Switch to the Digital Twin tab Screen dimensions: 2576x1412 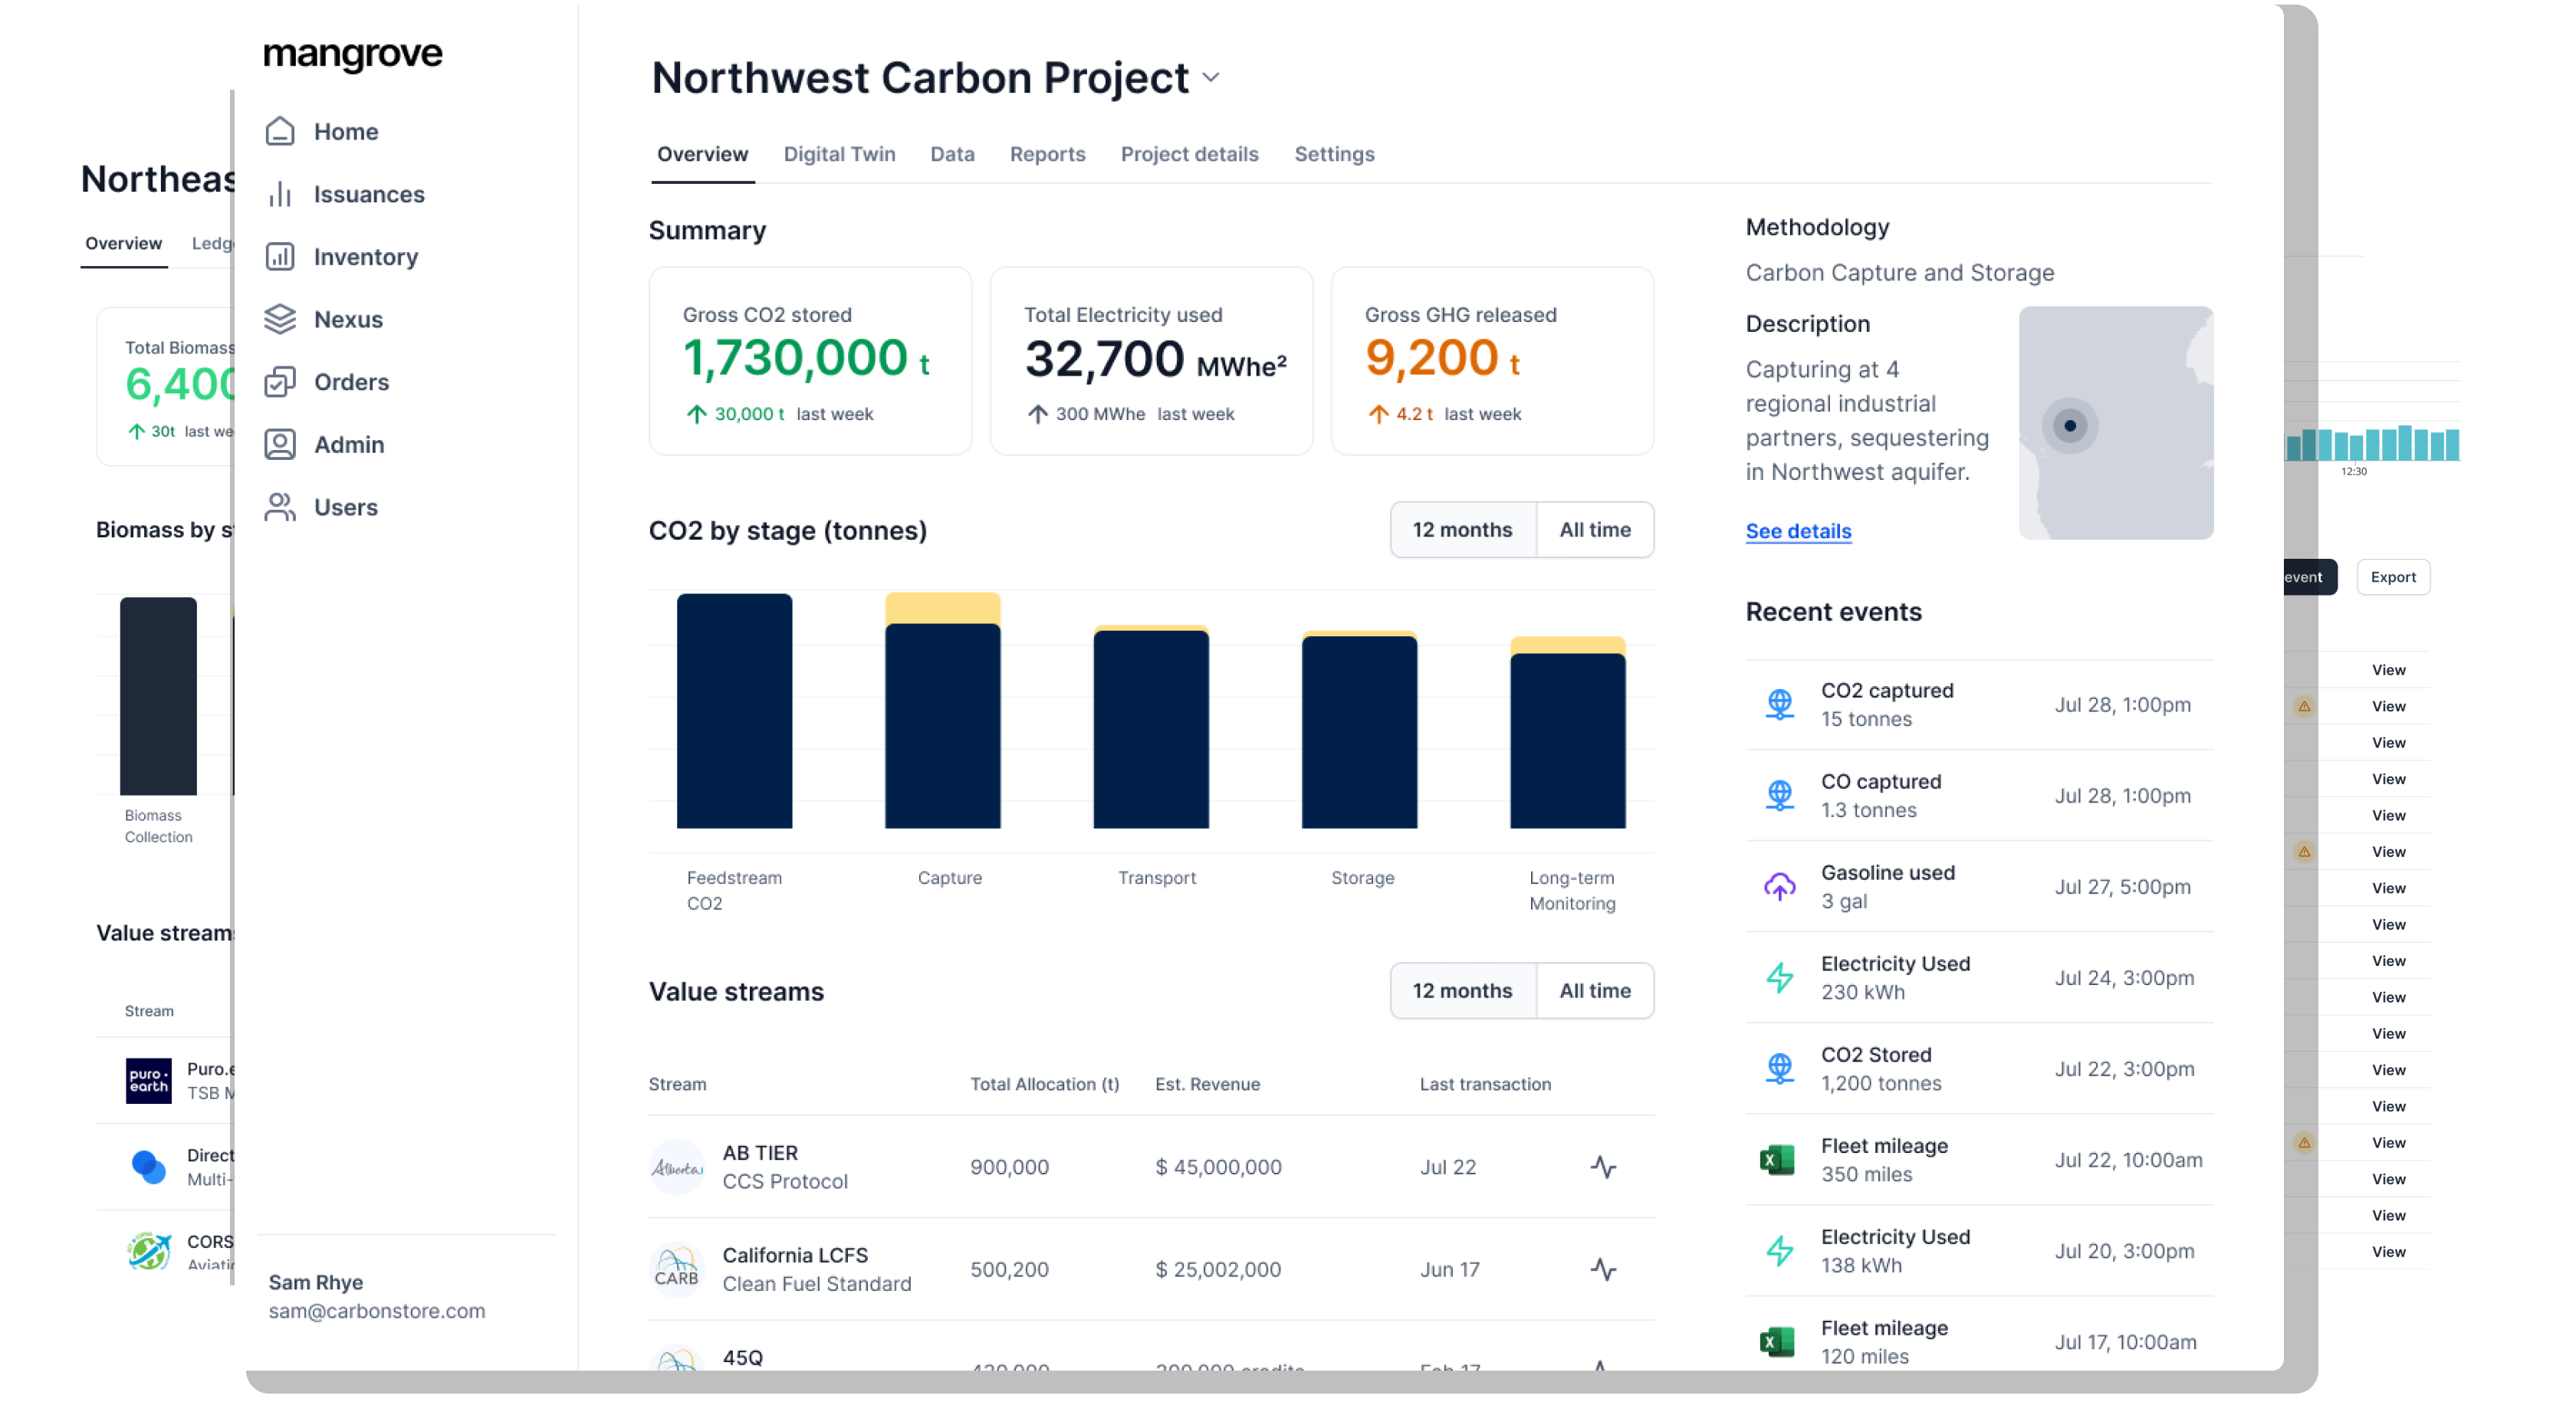pos(839,154)
